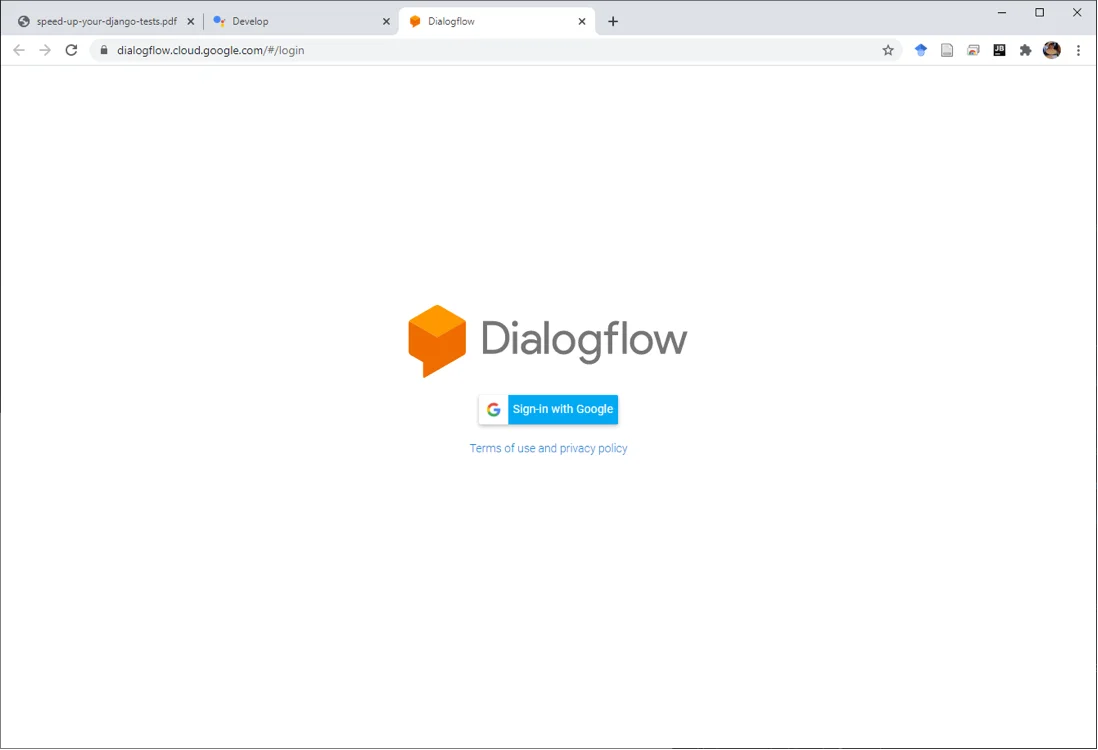Close the Develop tab

(x=386, y=22)
